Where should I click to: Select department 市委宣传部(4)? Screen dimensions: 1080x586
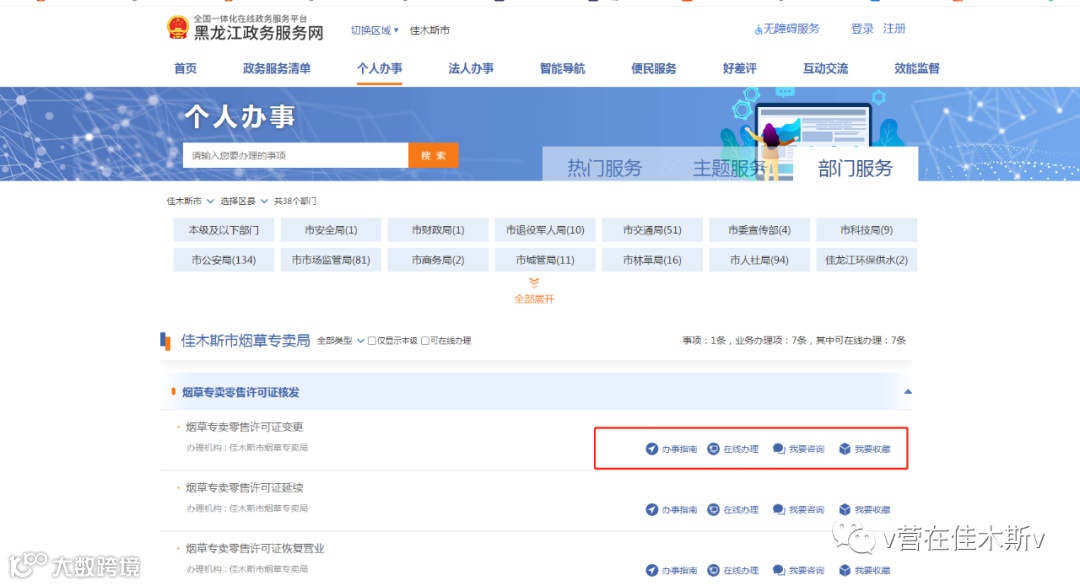click(x=759, y=230)
